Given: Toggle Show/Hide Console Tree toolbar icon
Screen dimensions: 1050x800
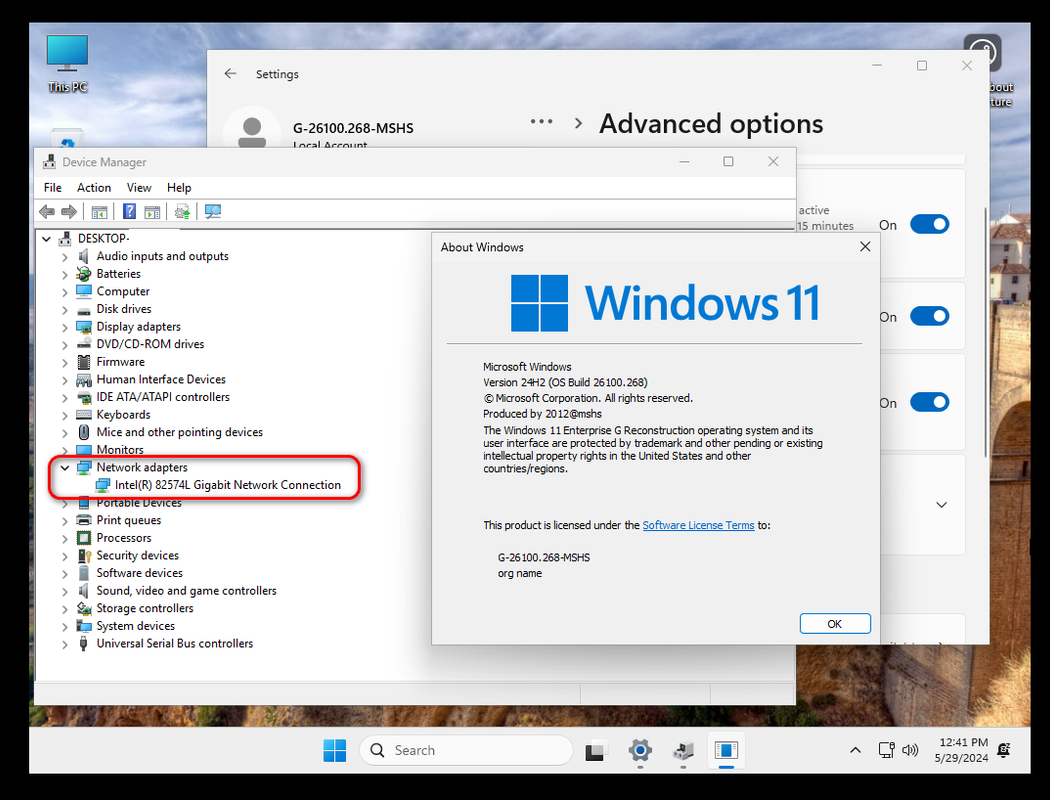Looking at the screenshot, I should [99, 212].
